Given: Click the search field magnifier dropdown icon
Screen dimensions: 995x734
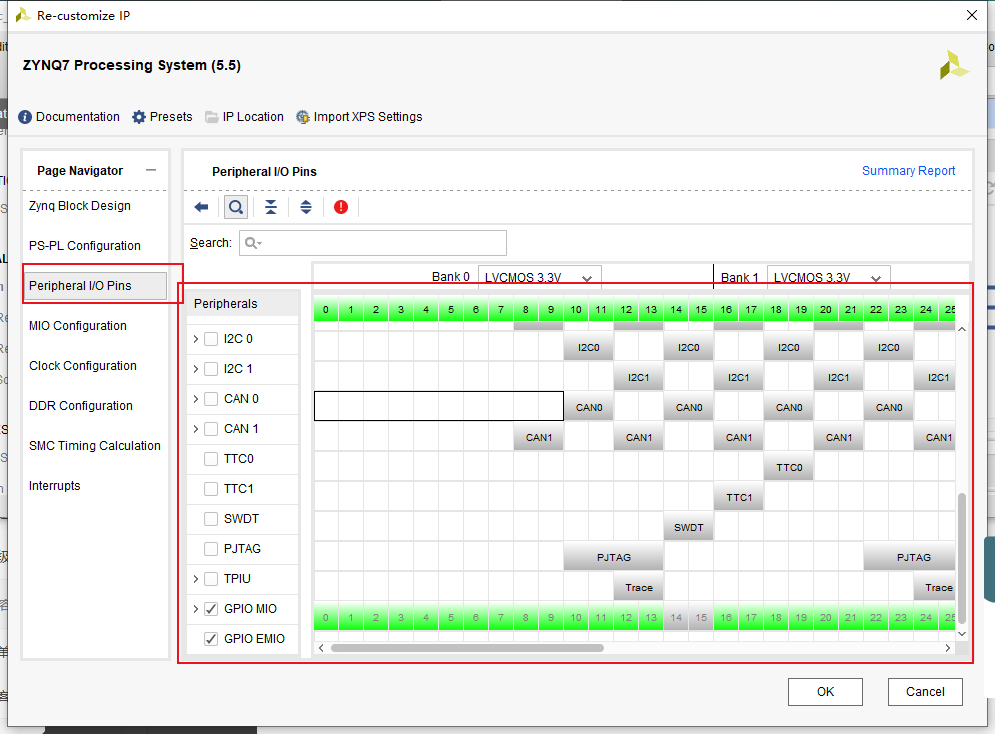Looking at the screenshot, I should (253, 243).
